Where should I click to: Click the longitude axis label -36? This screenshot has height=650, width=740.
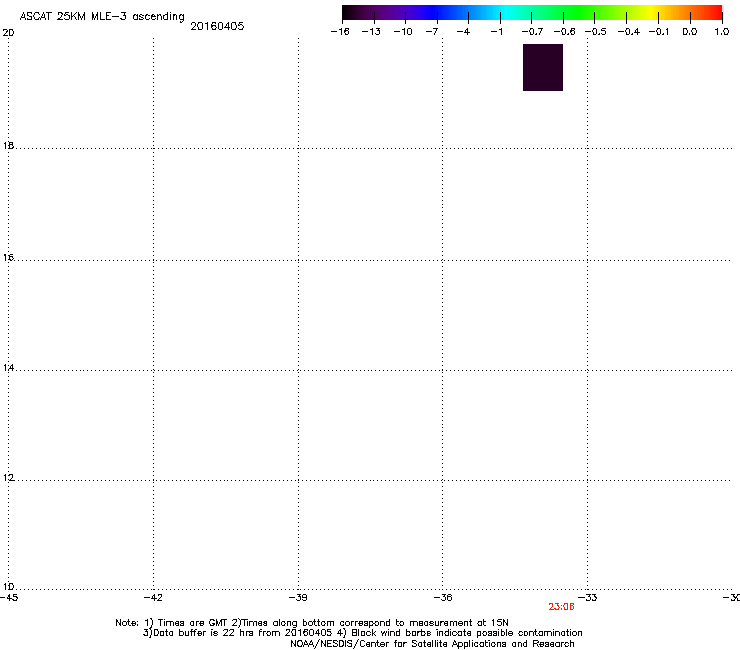443,598
